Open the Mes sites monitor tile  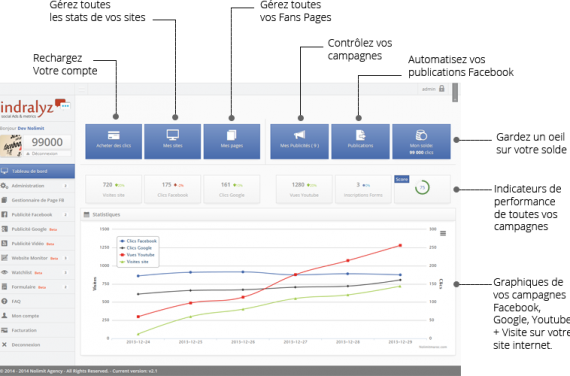pos(172,141)
